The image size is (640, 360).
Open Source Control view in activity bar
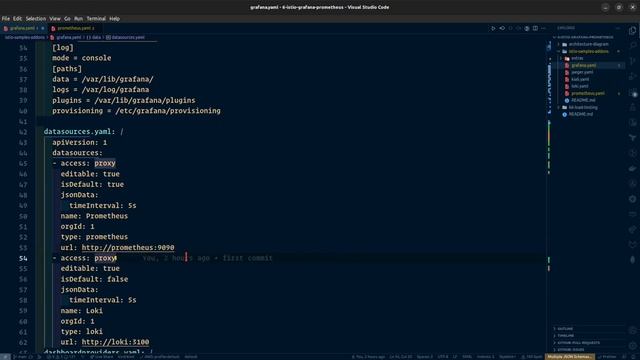pos(633,61)
